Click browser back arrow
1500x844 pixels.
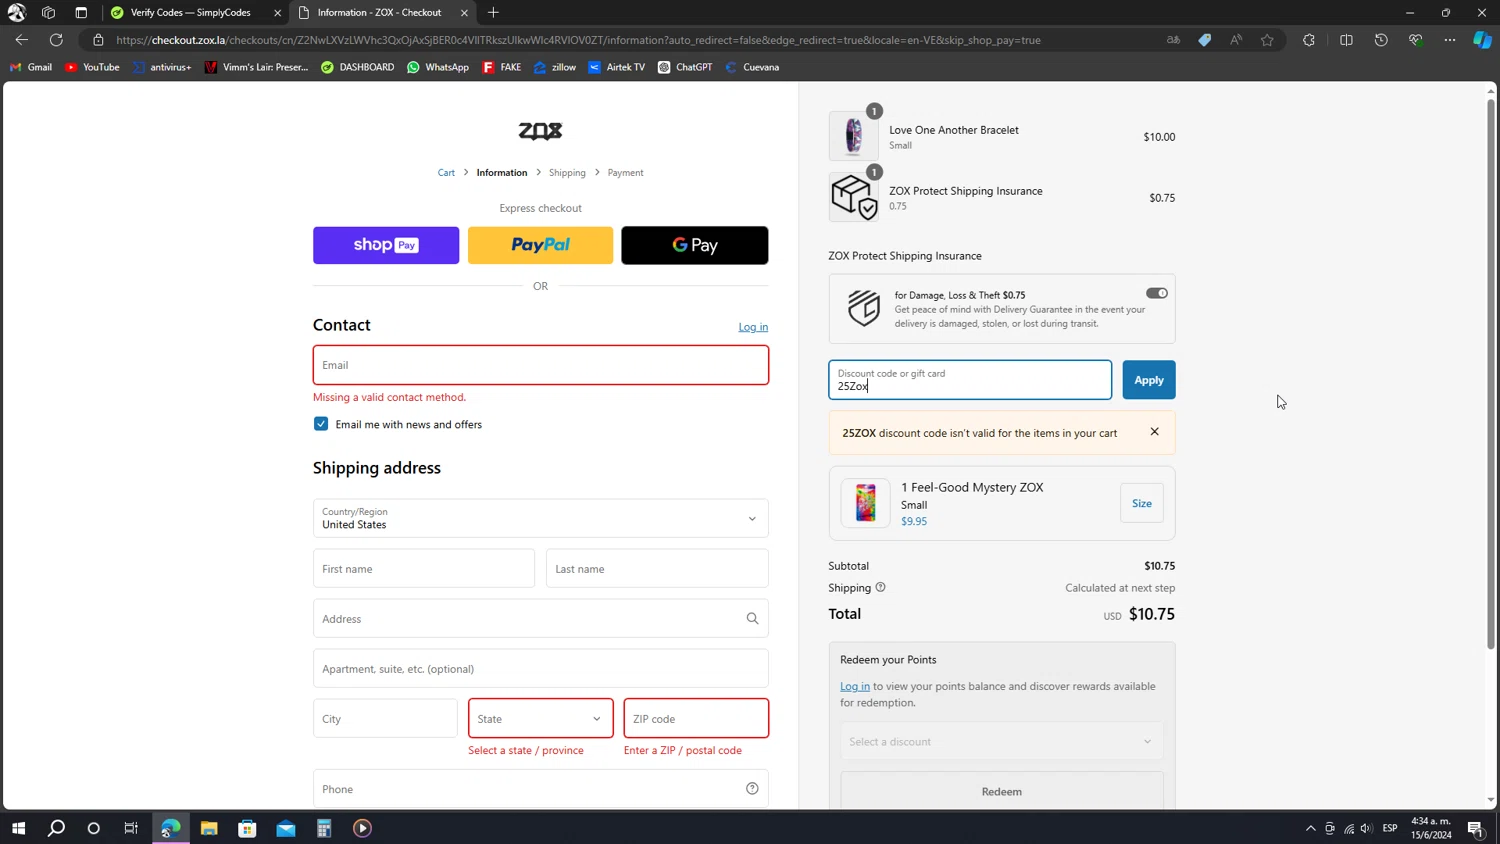tap(21, 40)
